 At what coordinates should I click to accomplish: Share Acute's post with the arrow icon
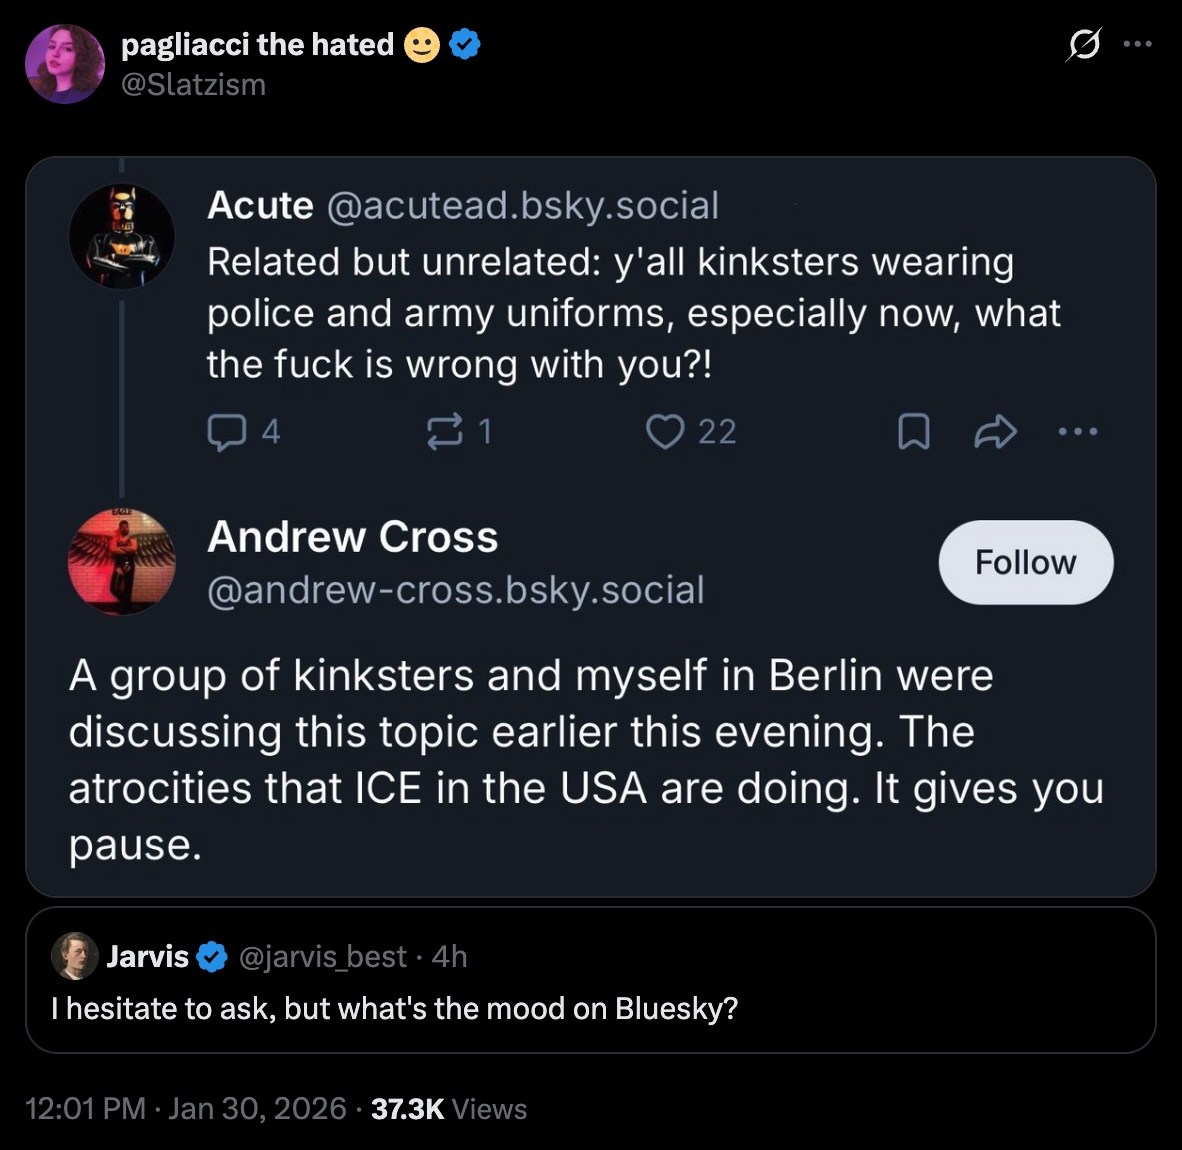pyautogui.click(x=995, y=432)
